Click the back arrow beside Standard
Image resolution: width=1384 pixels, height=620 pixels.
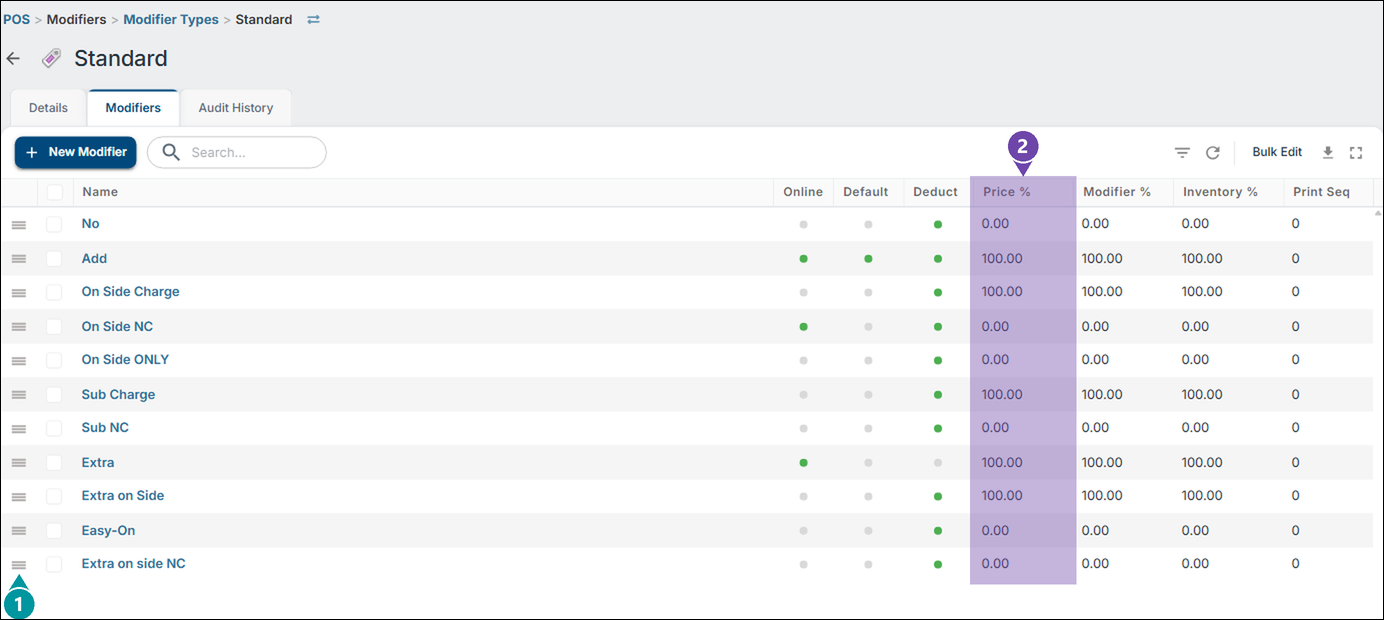coord(13,59)
